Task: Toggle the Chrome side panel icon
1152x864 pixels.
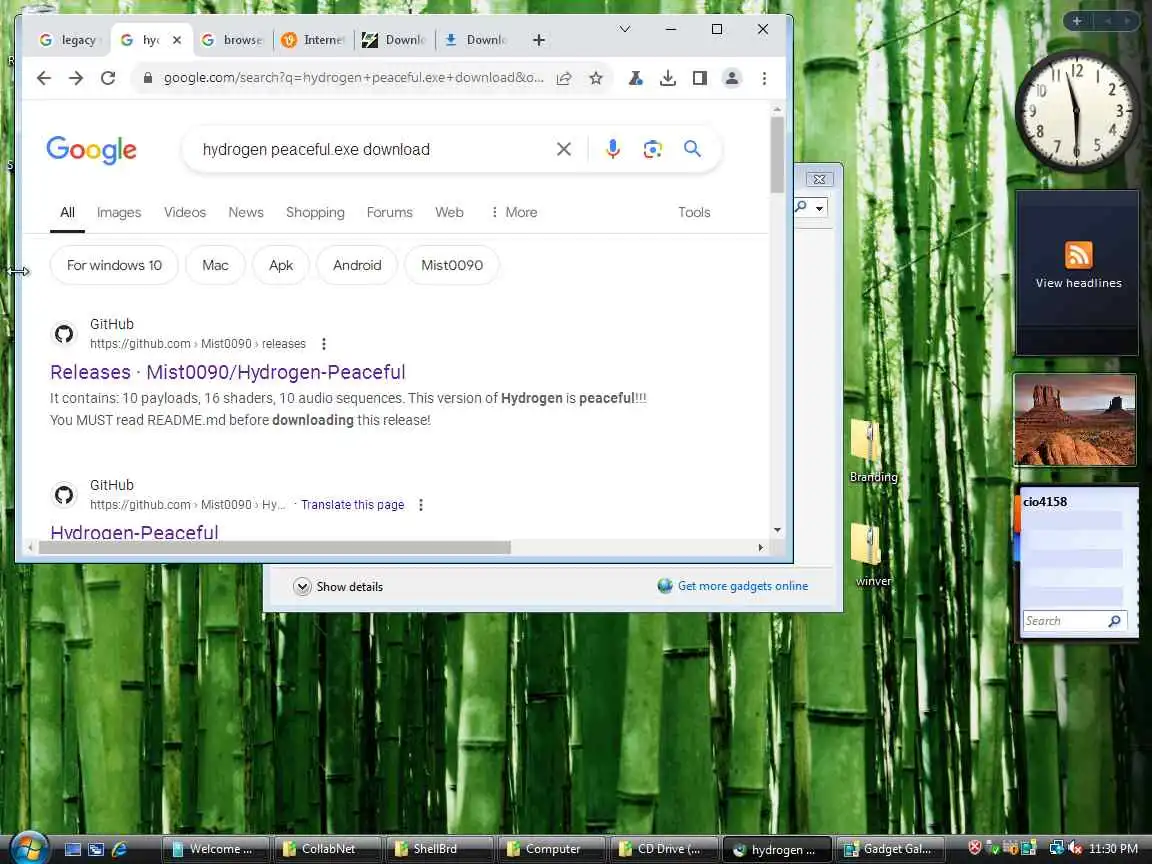Action: pos(699,78)
